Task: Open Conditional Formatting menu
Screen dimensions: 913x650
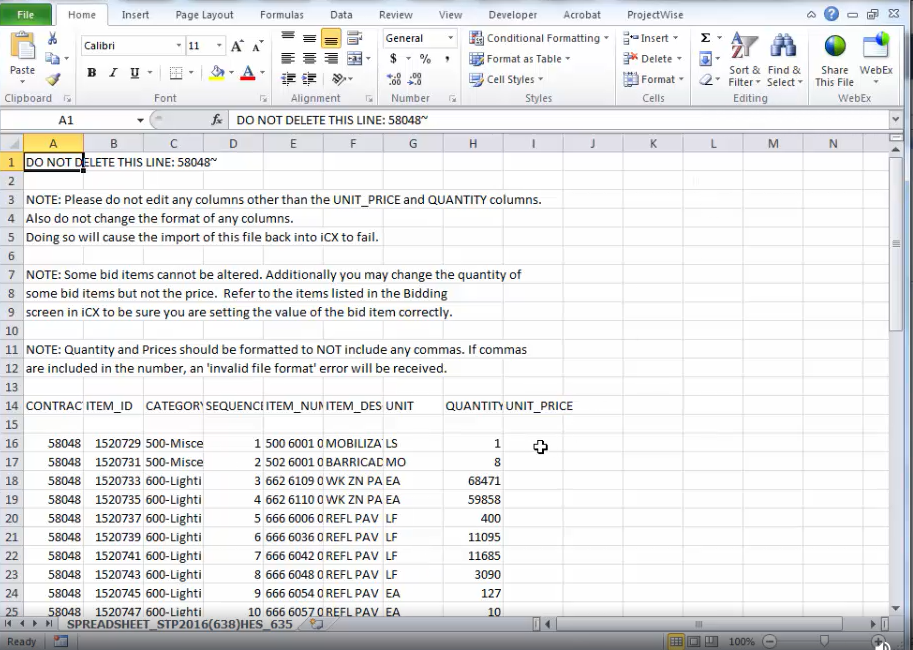Action: coord(539,38)
